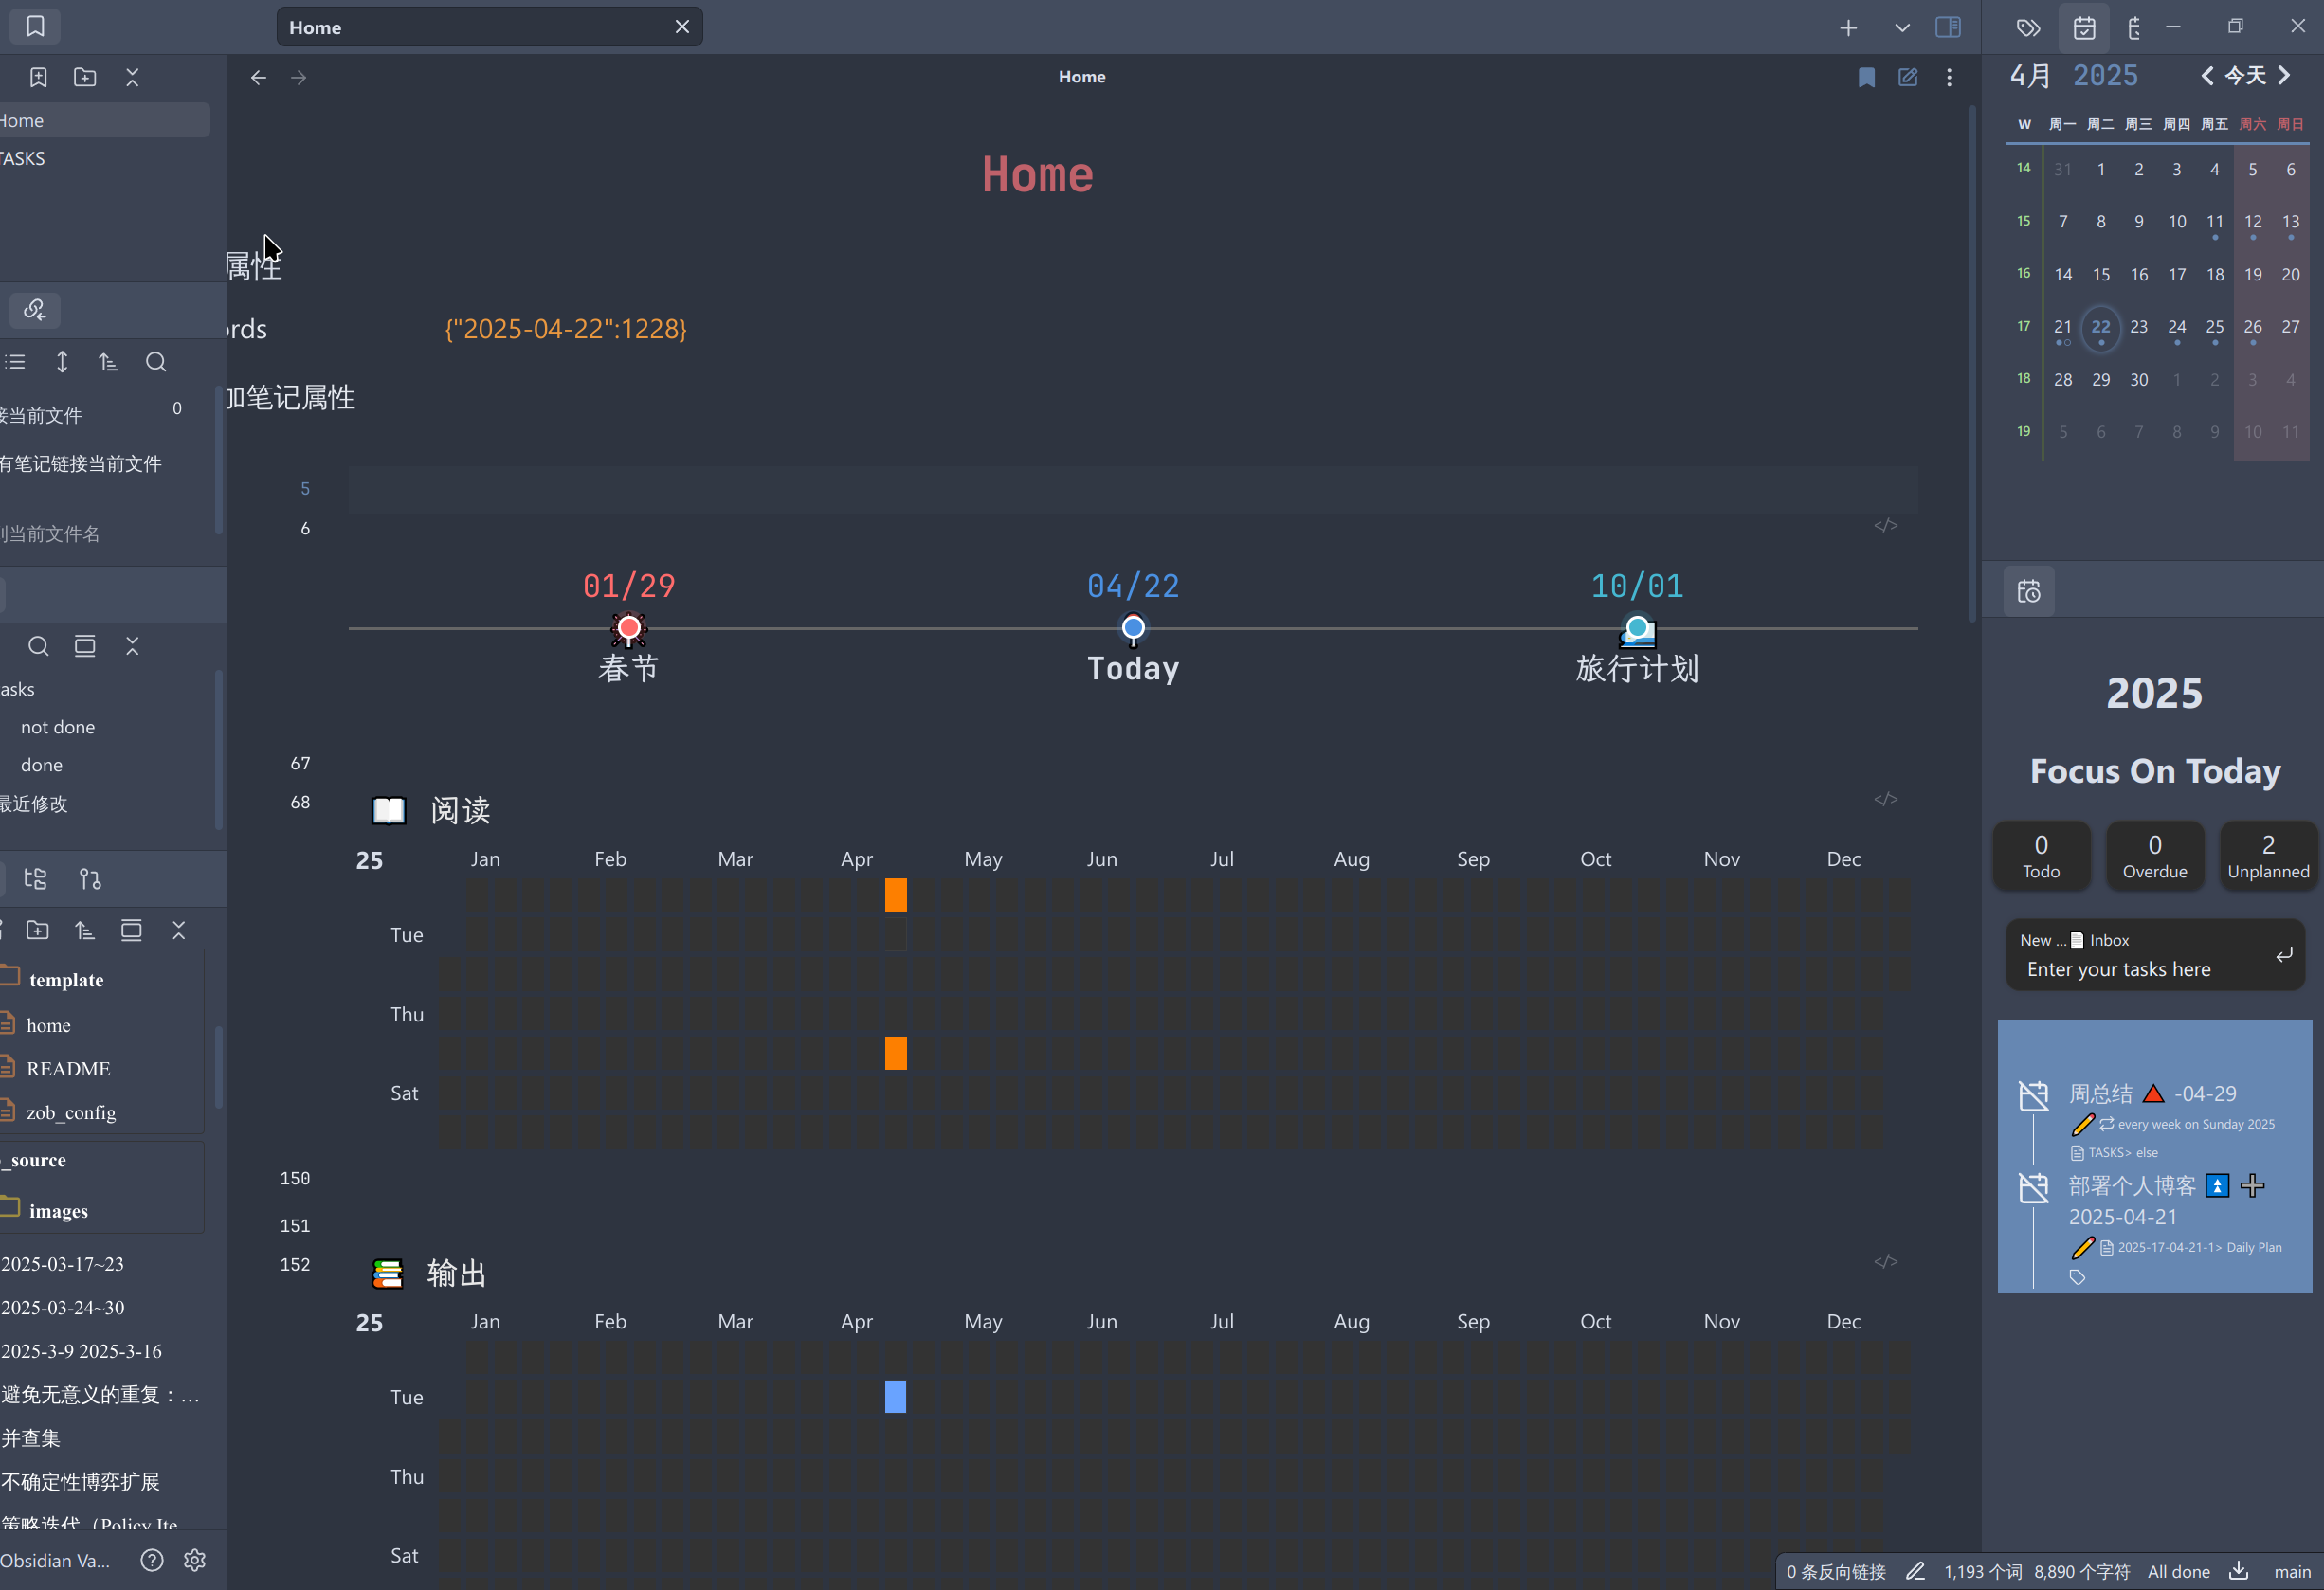Navigate back with the left arrow
This screenshot has width=2324, height=1590.
click(258, 77)
